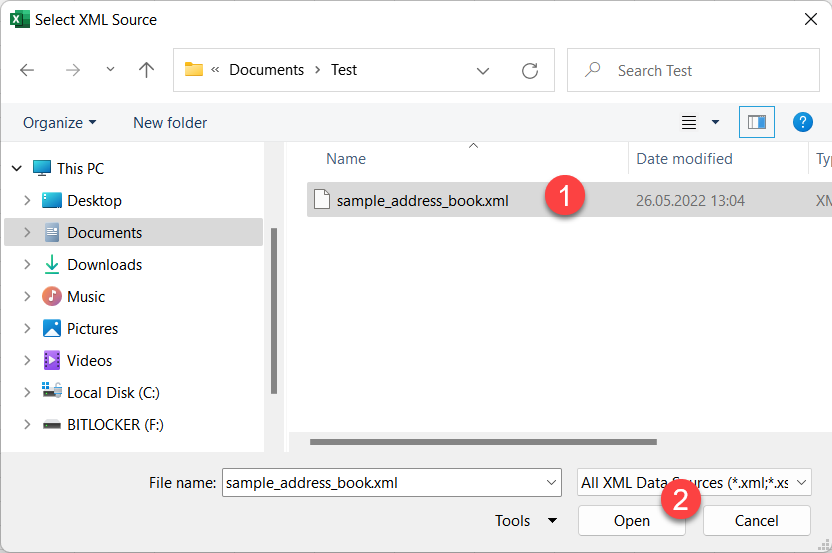Click the change view list icon
This screenshot has height=553, width=832.
point(689,122)
